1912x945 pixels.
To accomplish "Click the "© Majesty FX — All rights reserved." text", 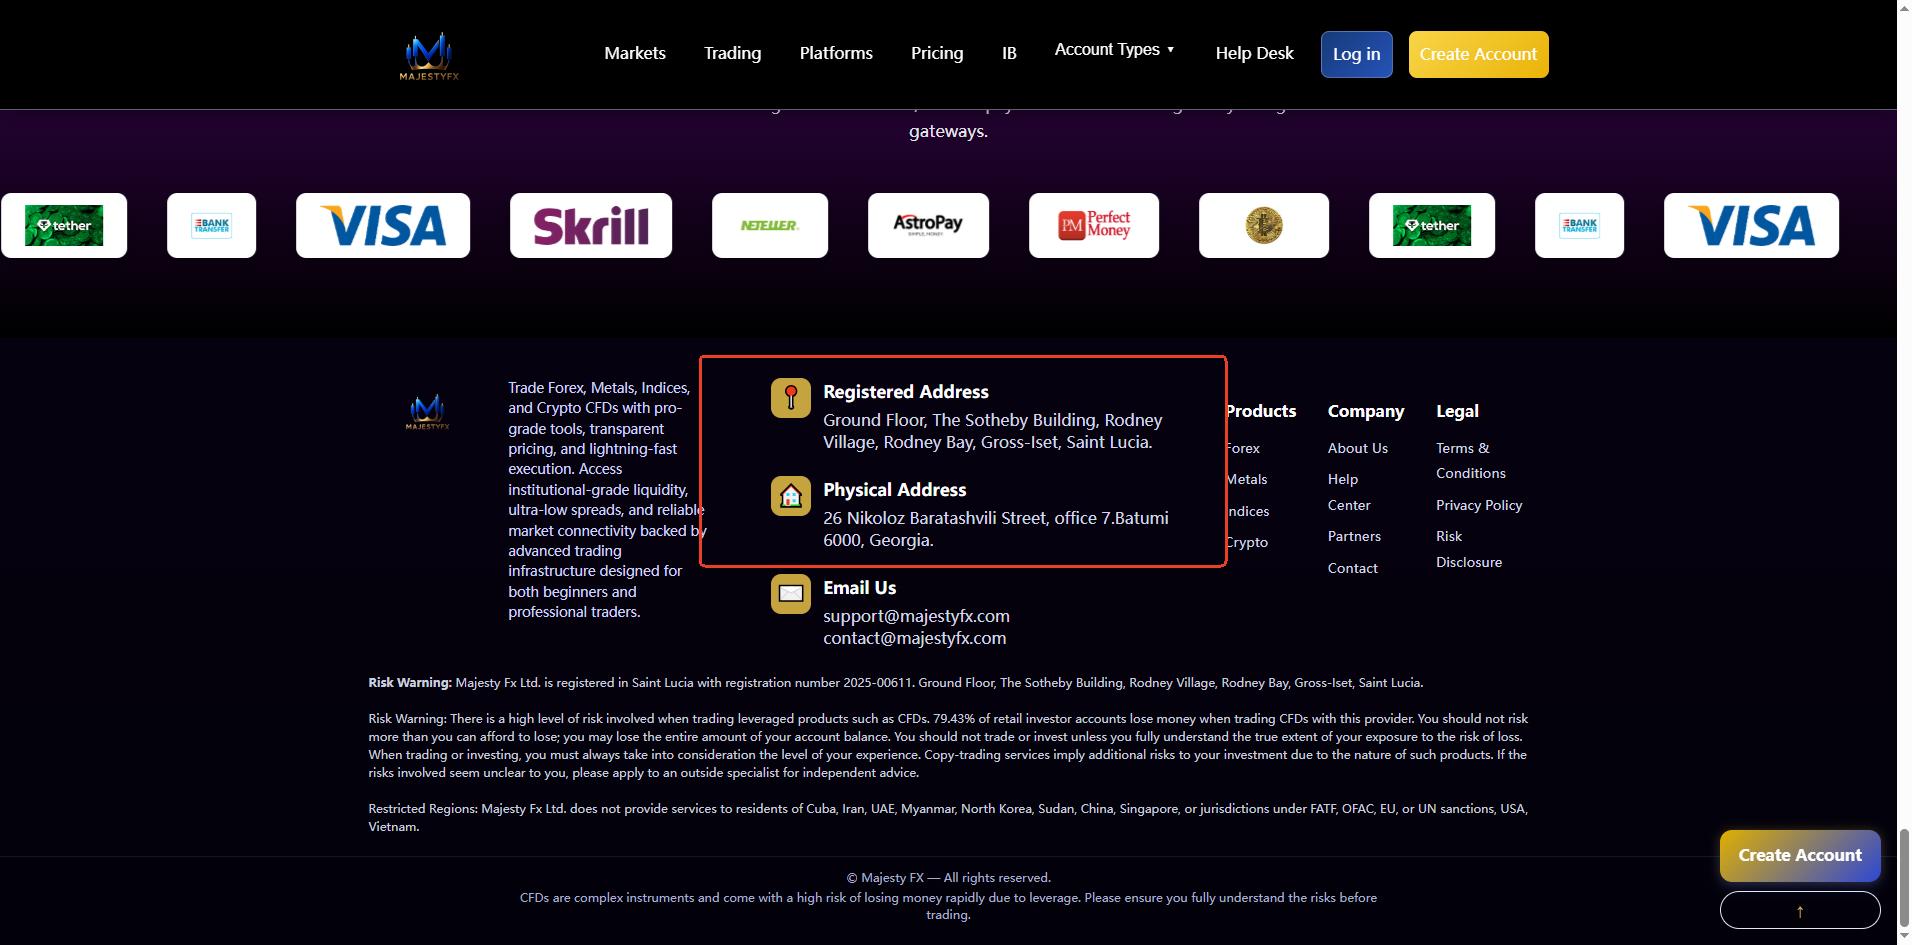I will click(x=948, y=878).
